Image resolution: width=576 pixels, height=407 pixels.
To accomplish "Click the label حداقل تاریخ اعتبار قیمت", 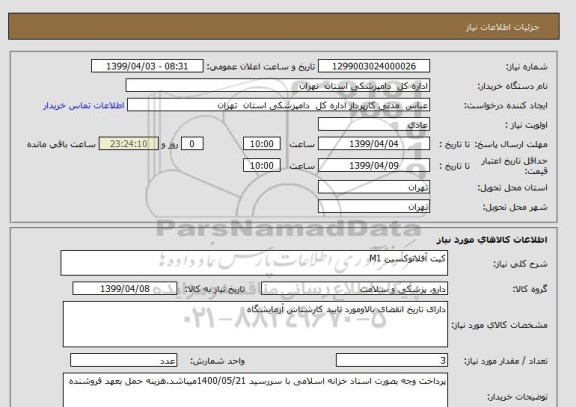I will coord(514,166).
